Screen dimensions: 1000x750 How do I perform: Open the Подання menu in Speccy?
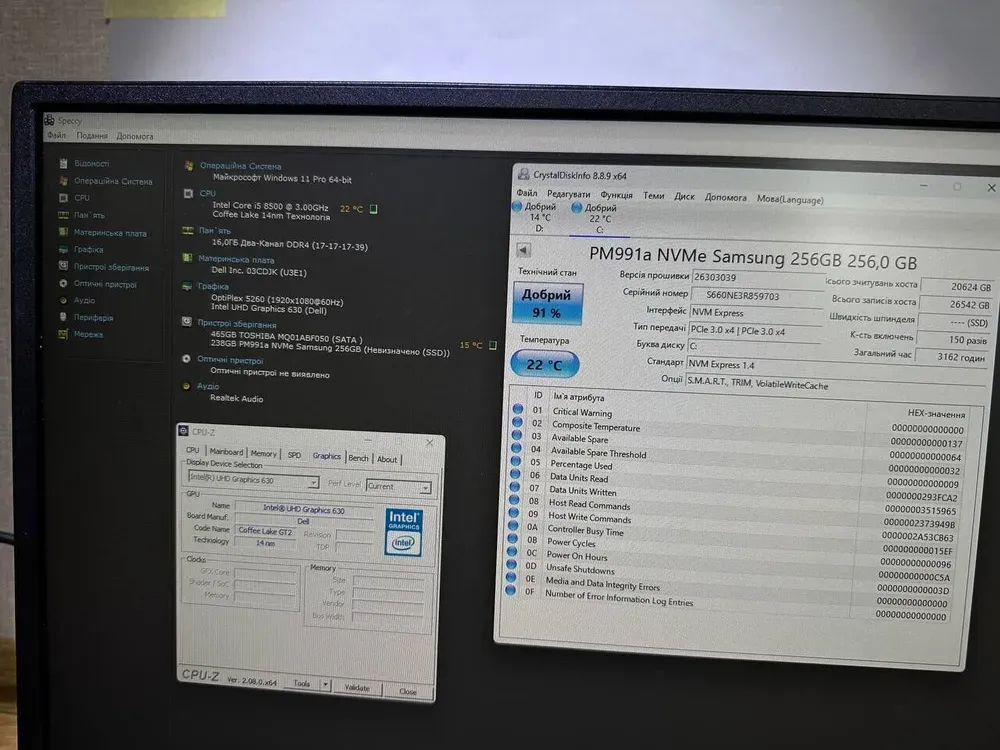pos(92,136)
